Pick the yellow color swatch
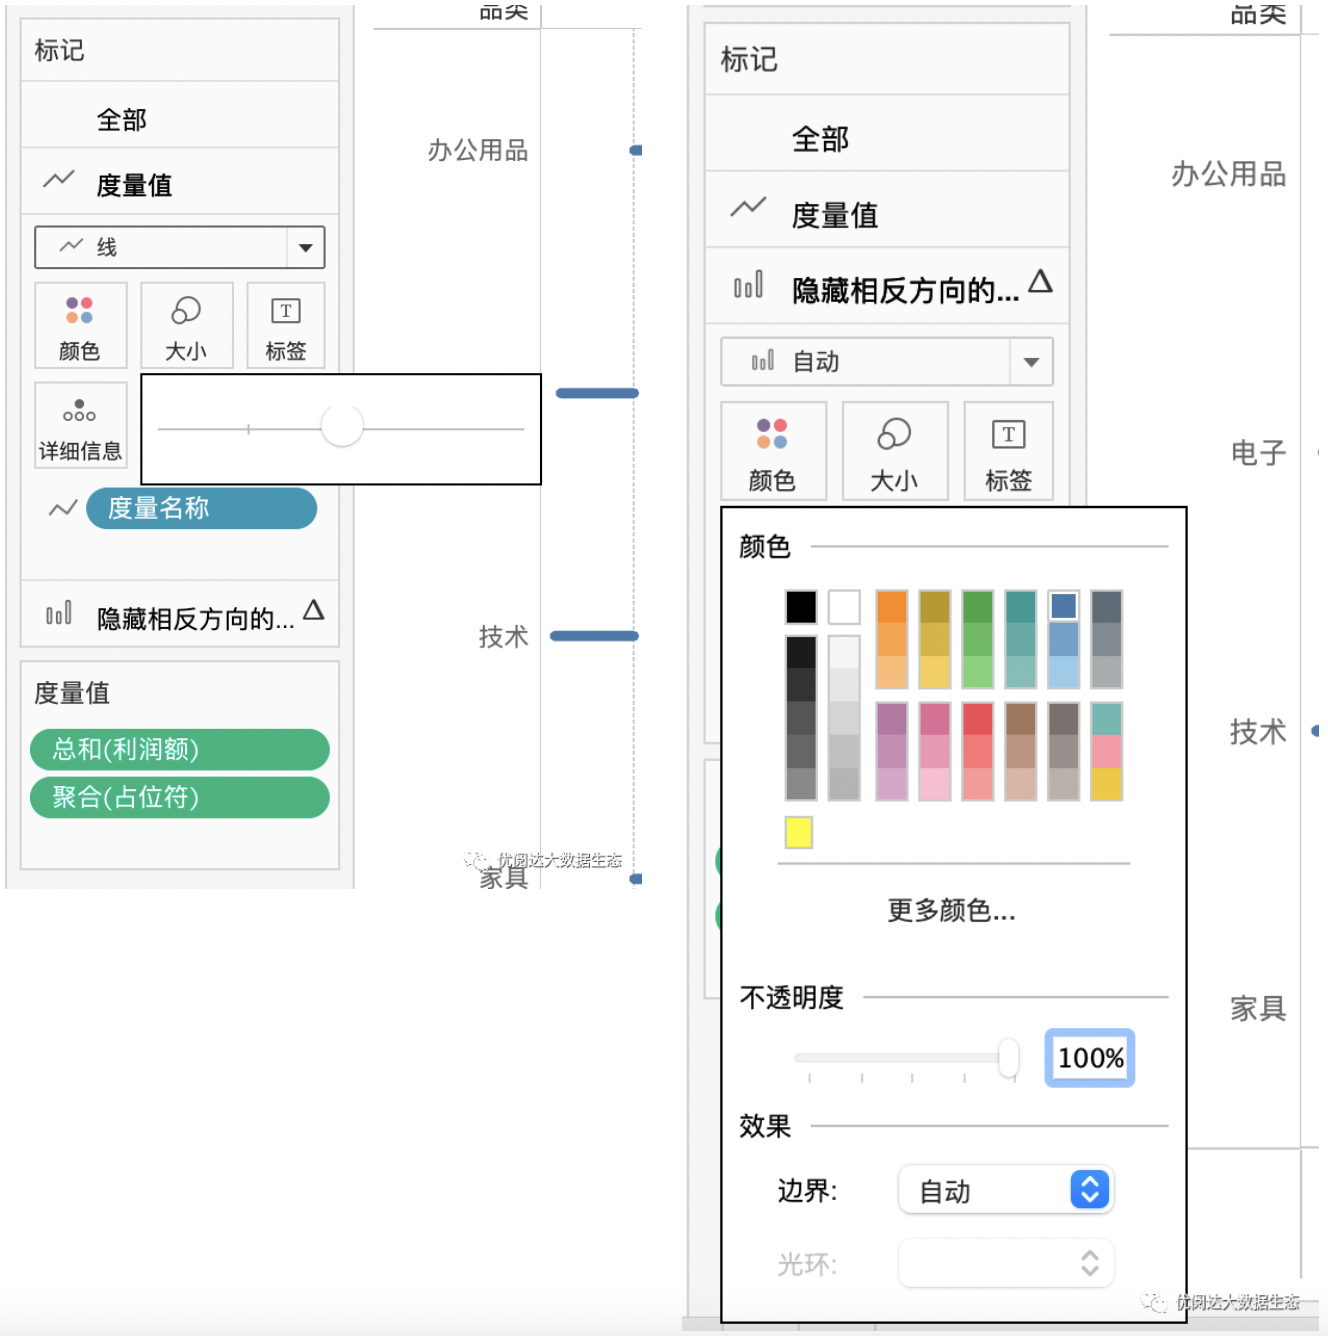Image resolution: width=1328 pixels, height=1336 pixels. point(798,832)
